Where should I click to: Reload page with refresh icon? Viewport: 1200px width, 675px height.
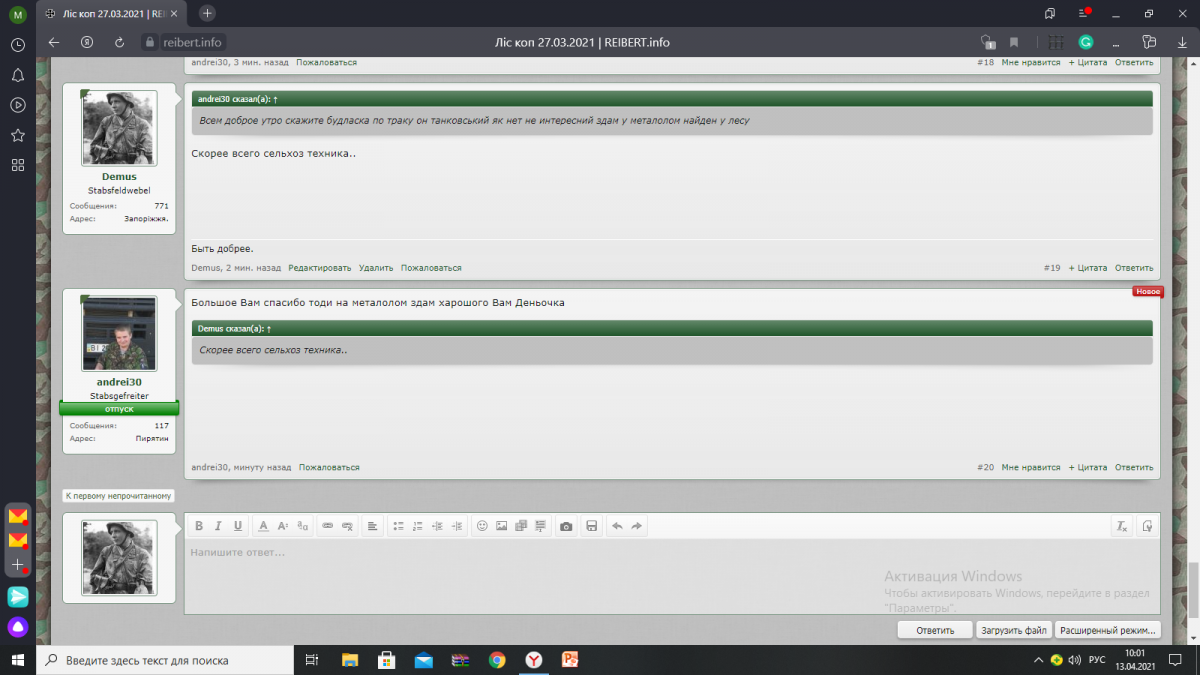click(120, 42)
